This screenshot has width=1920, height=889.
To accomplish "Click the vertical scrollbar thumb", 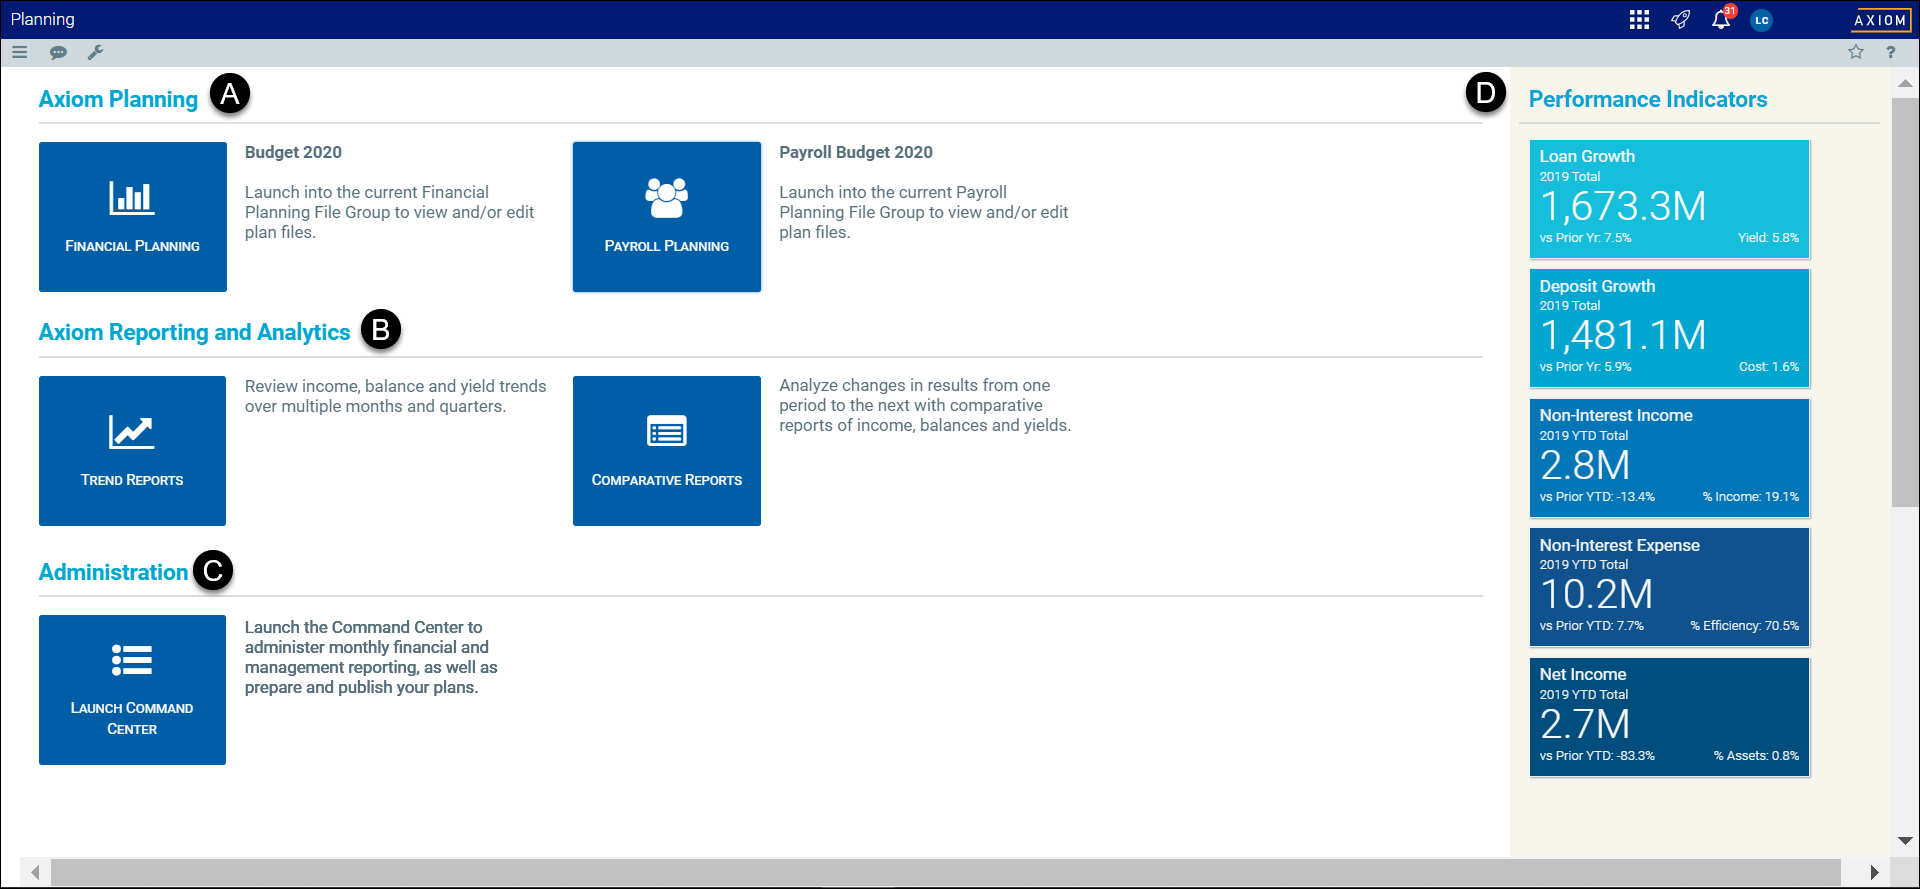I will coord(1905,302).
